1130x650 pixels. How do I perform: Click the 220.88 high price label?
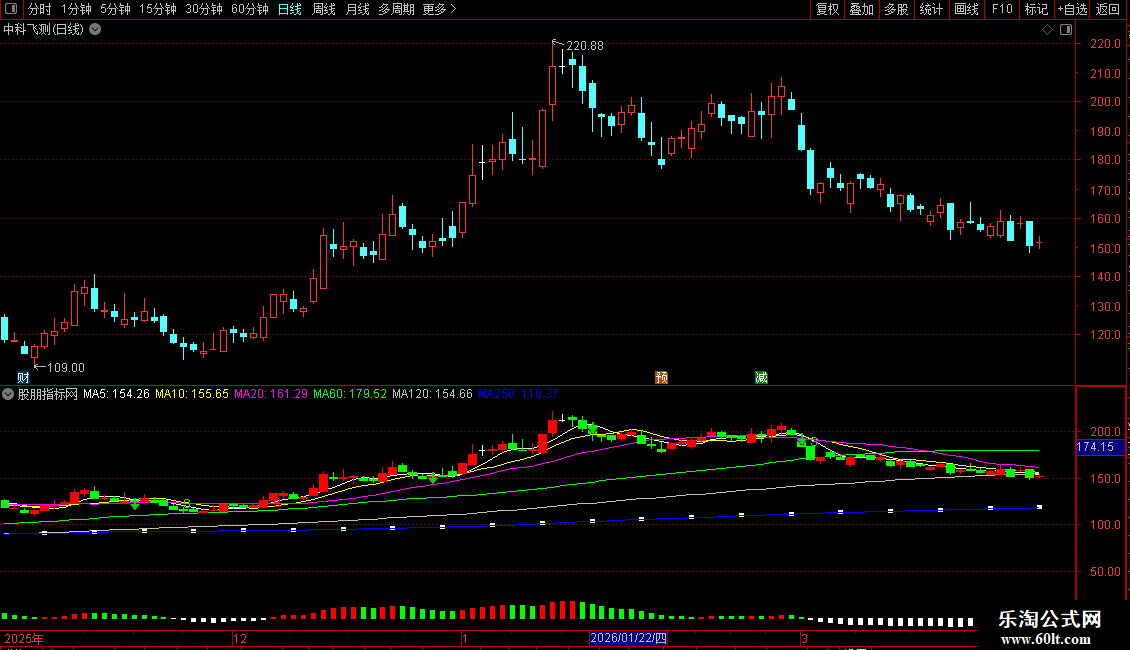(584, 46)
